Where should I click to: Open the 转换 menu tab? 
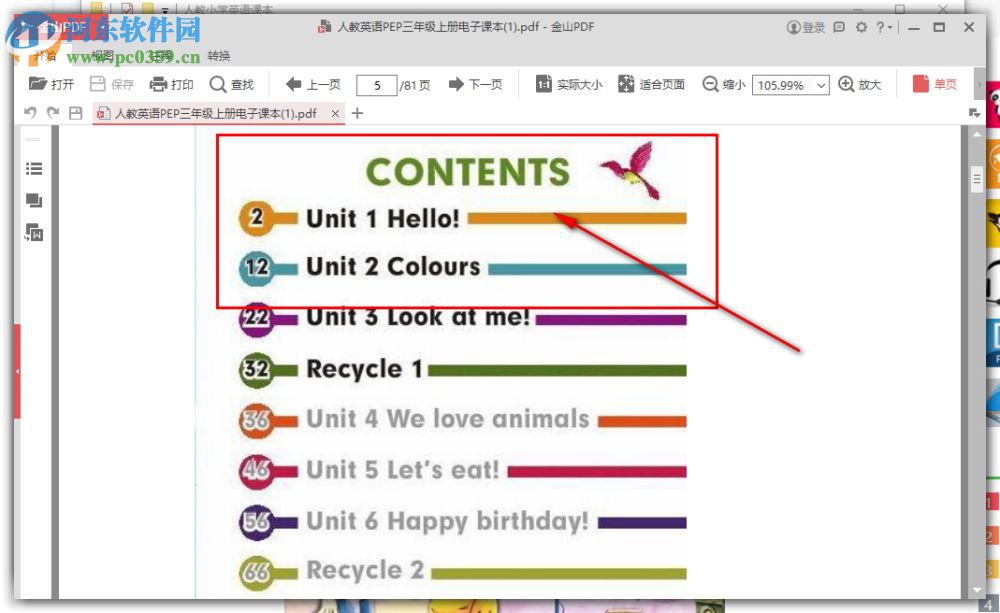(x=219, y=56)
